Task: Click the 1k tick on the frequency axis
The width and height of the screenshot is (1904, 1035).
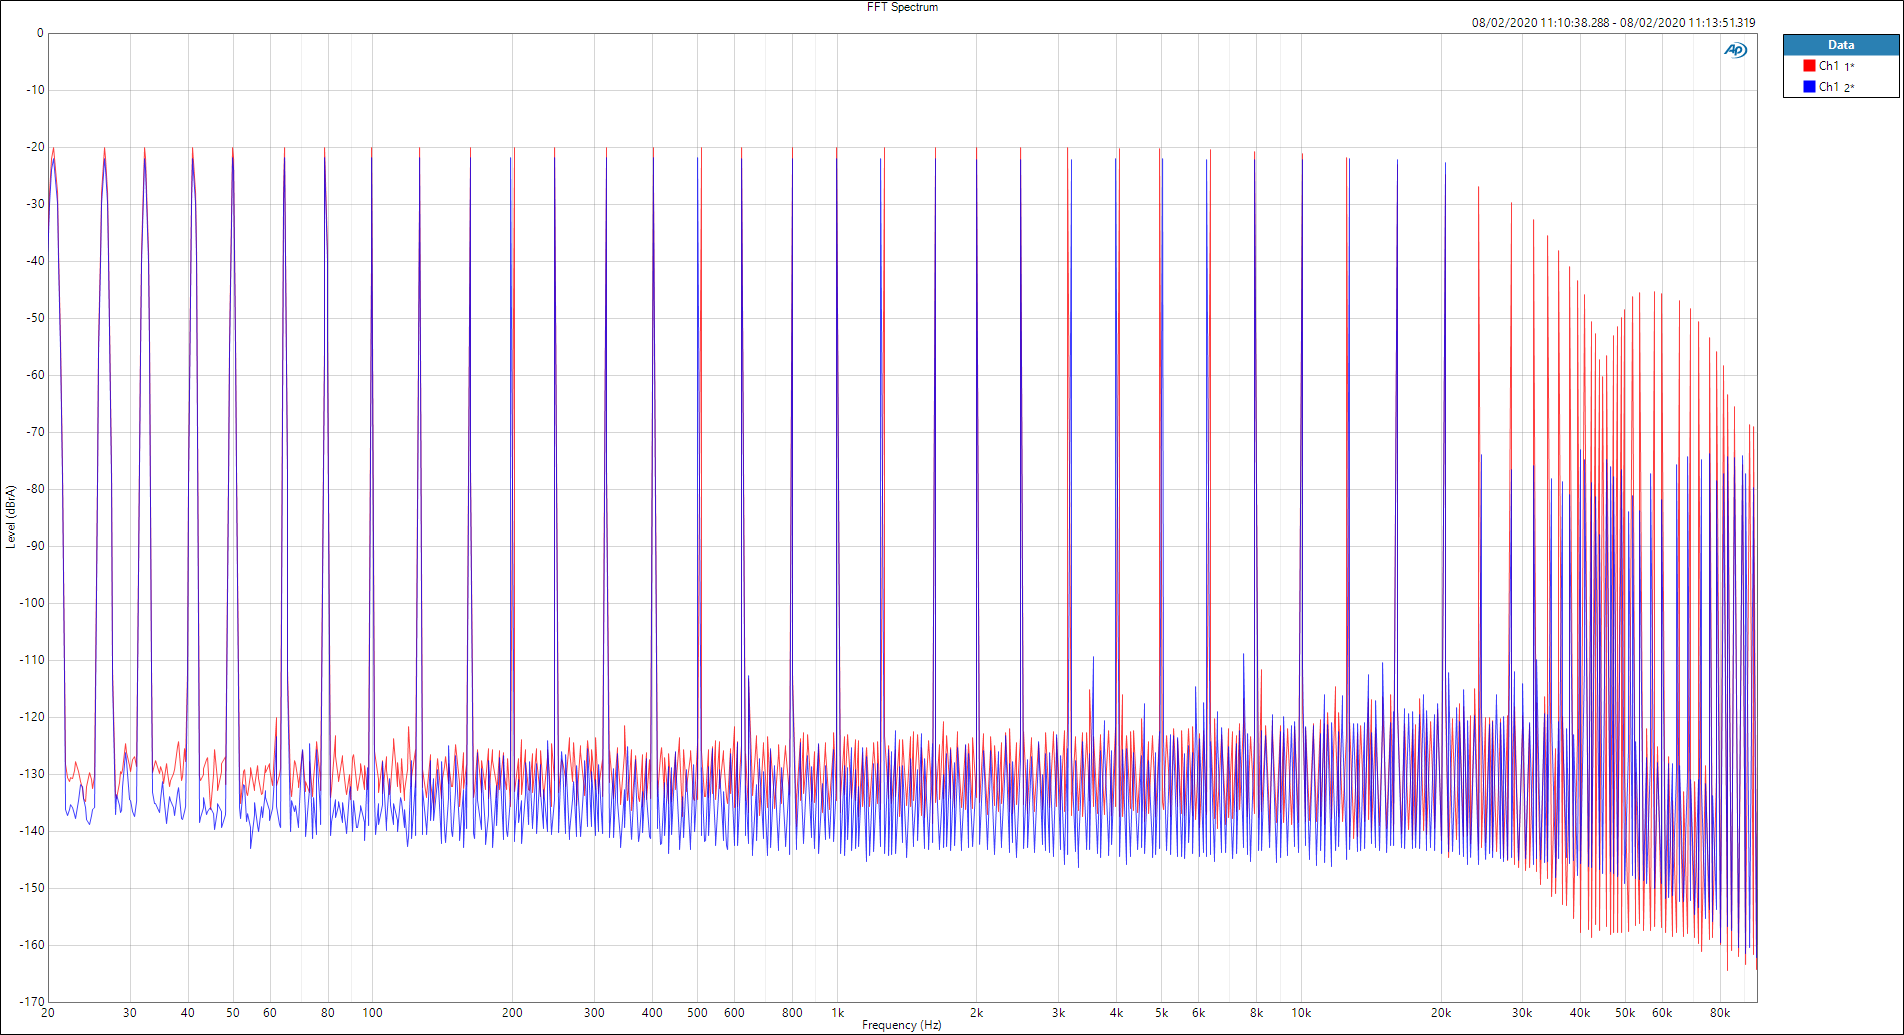Action: 837,1013
